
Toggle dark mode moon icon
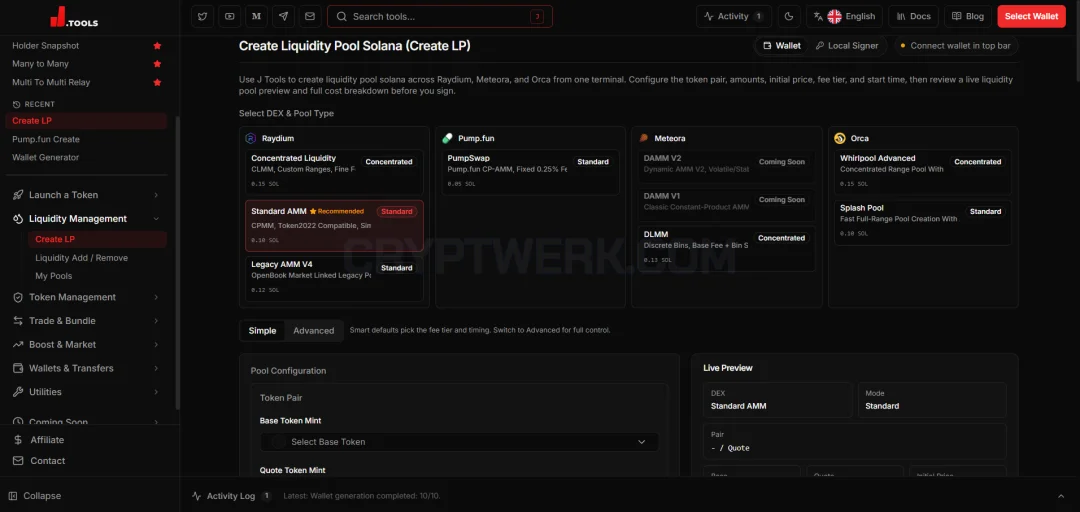[789, 17]
